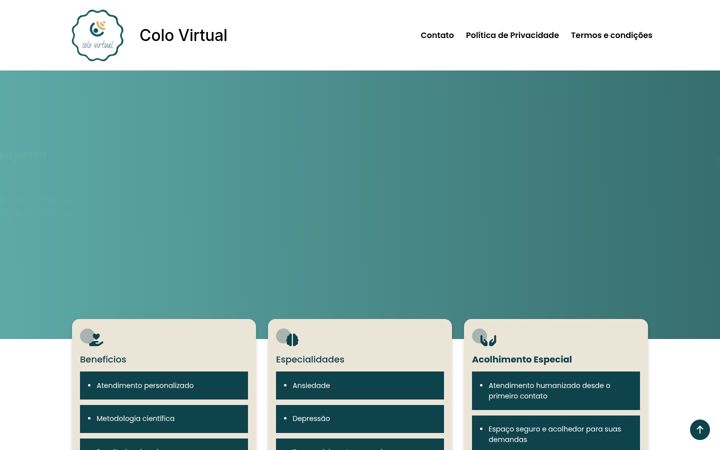Open Política de Privacidade link
This screenshot has width=720, height=450.
[512, 35]
